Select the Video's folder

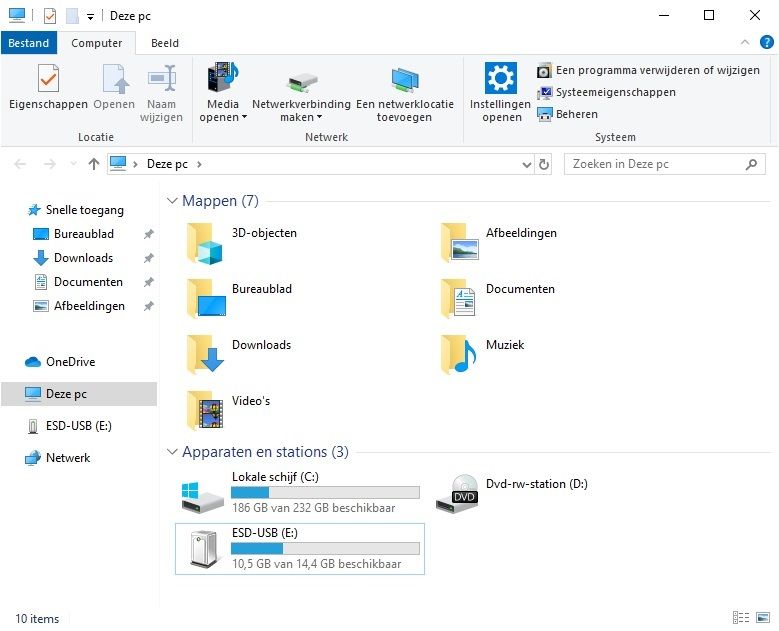point(229,411)
